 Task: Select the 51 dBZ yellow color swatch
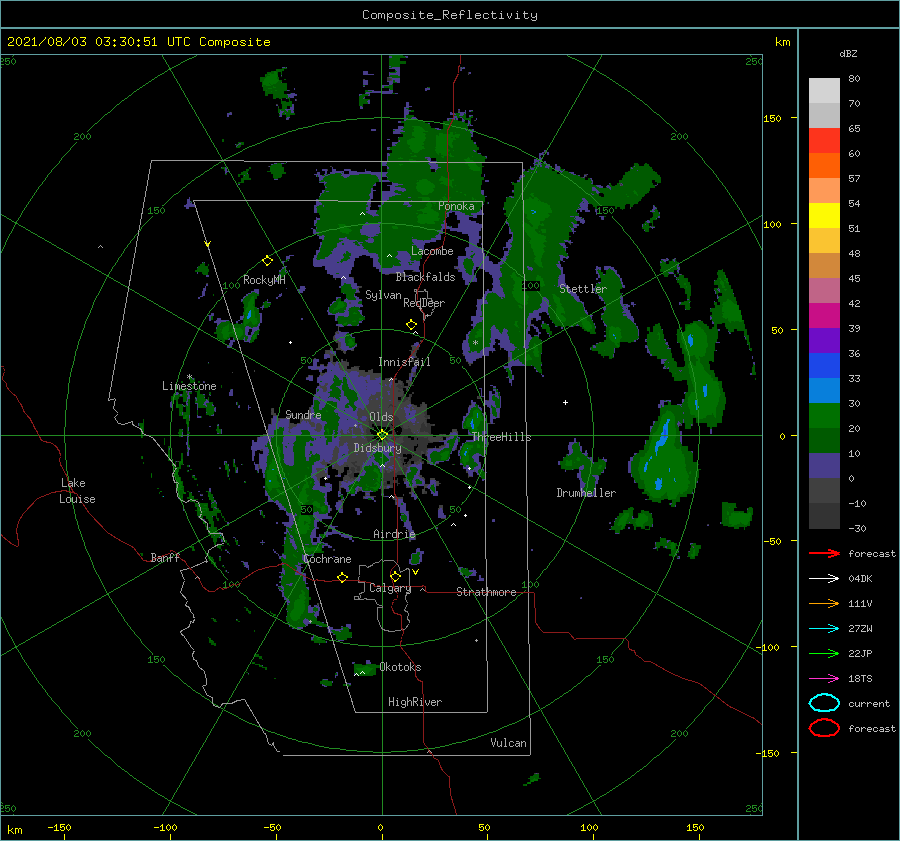(824, 216)
